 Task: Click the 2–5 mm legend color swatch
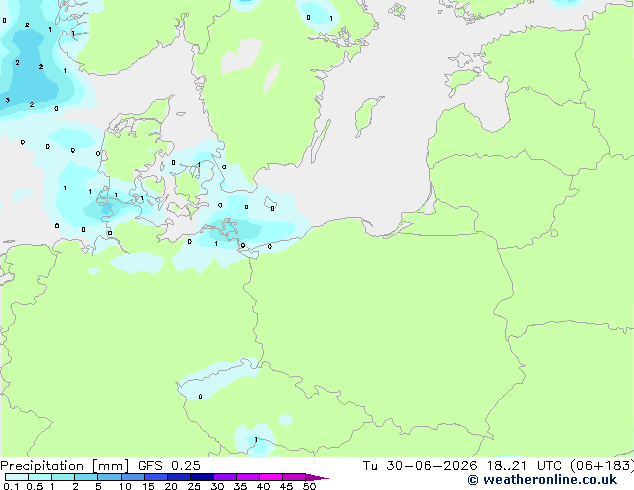(86, 477)
